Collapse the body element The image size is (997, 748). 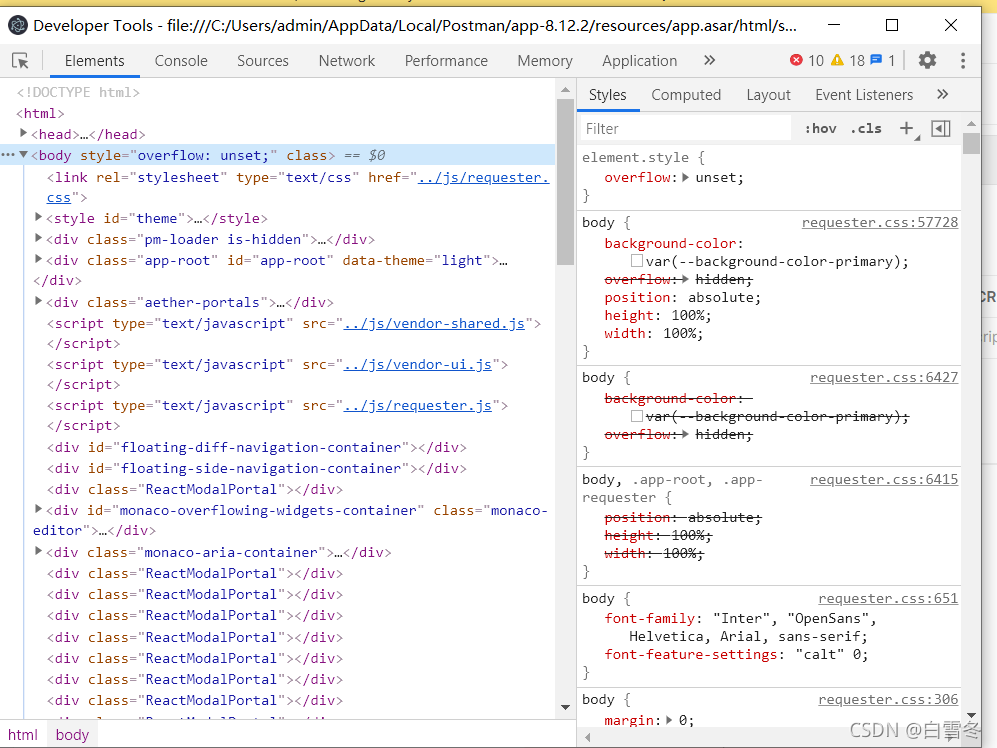click(24, 155)
